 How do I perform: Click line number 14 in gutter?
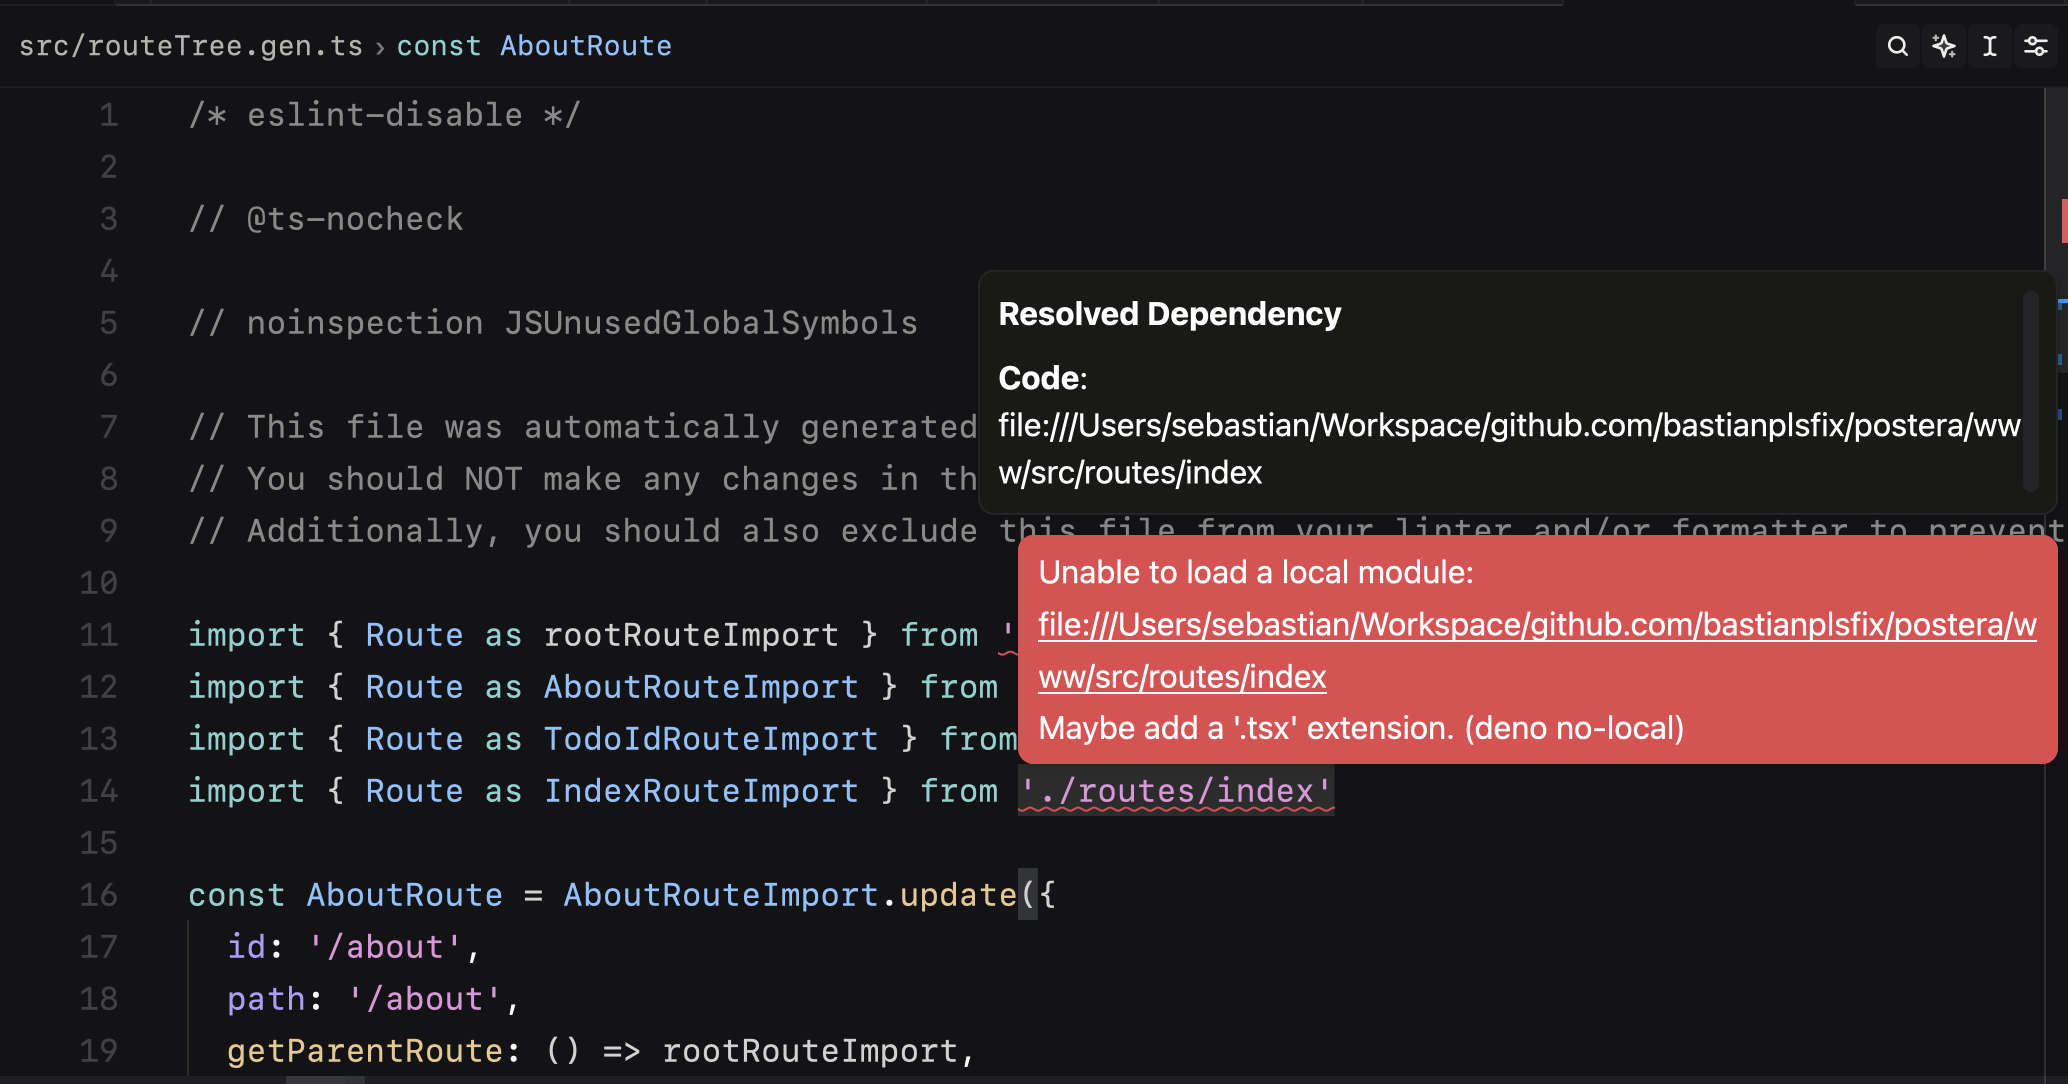(99, 791)
